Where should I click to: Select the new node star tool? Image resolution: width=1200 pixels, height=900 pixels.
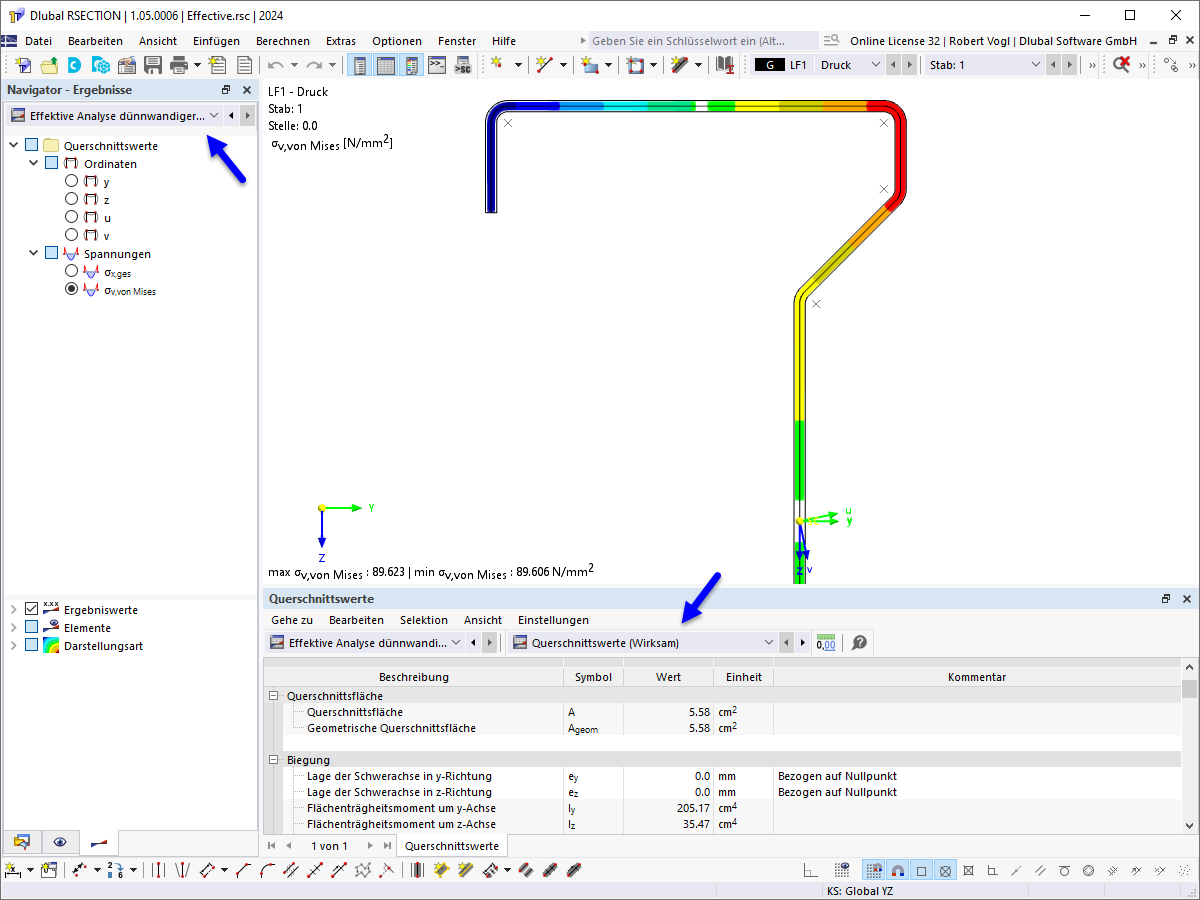[x=497, y=65]
